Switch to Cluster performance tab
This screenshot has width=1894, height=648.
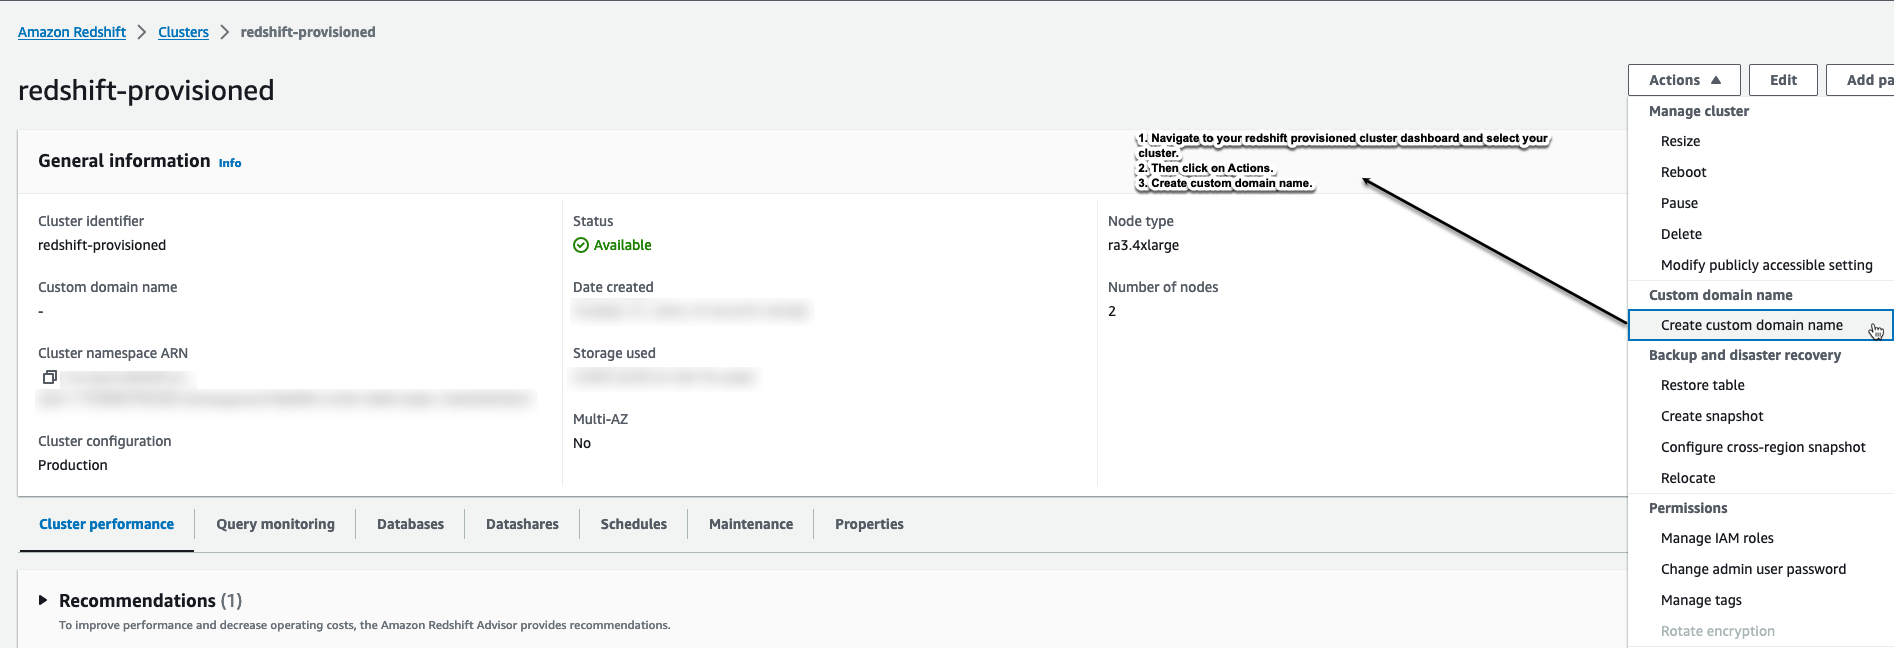(106, 524)
